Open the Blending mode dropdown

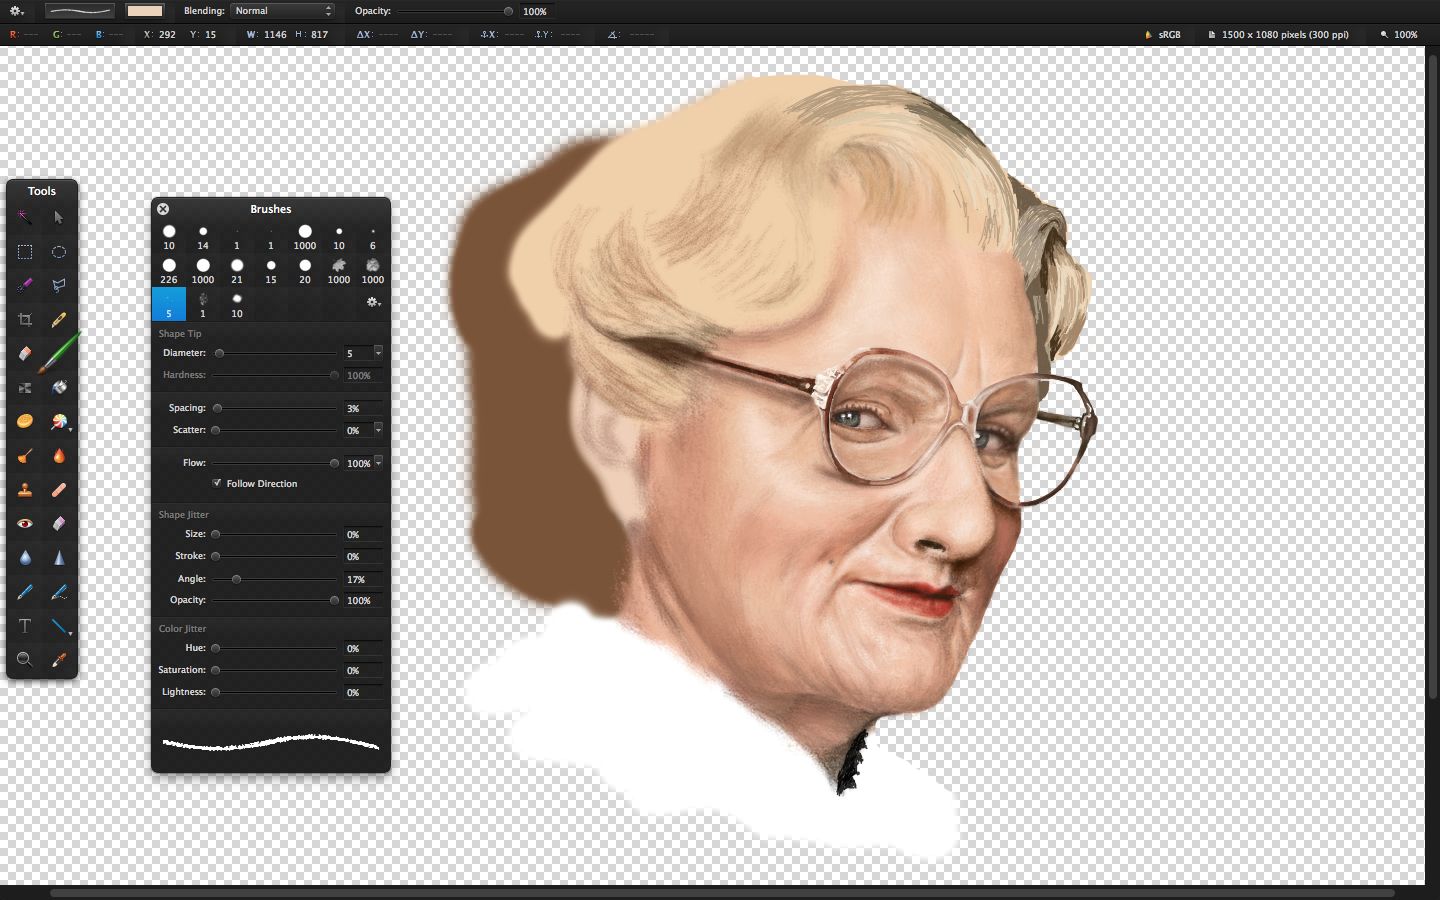(282, 11)
